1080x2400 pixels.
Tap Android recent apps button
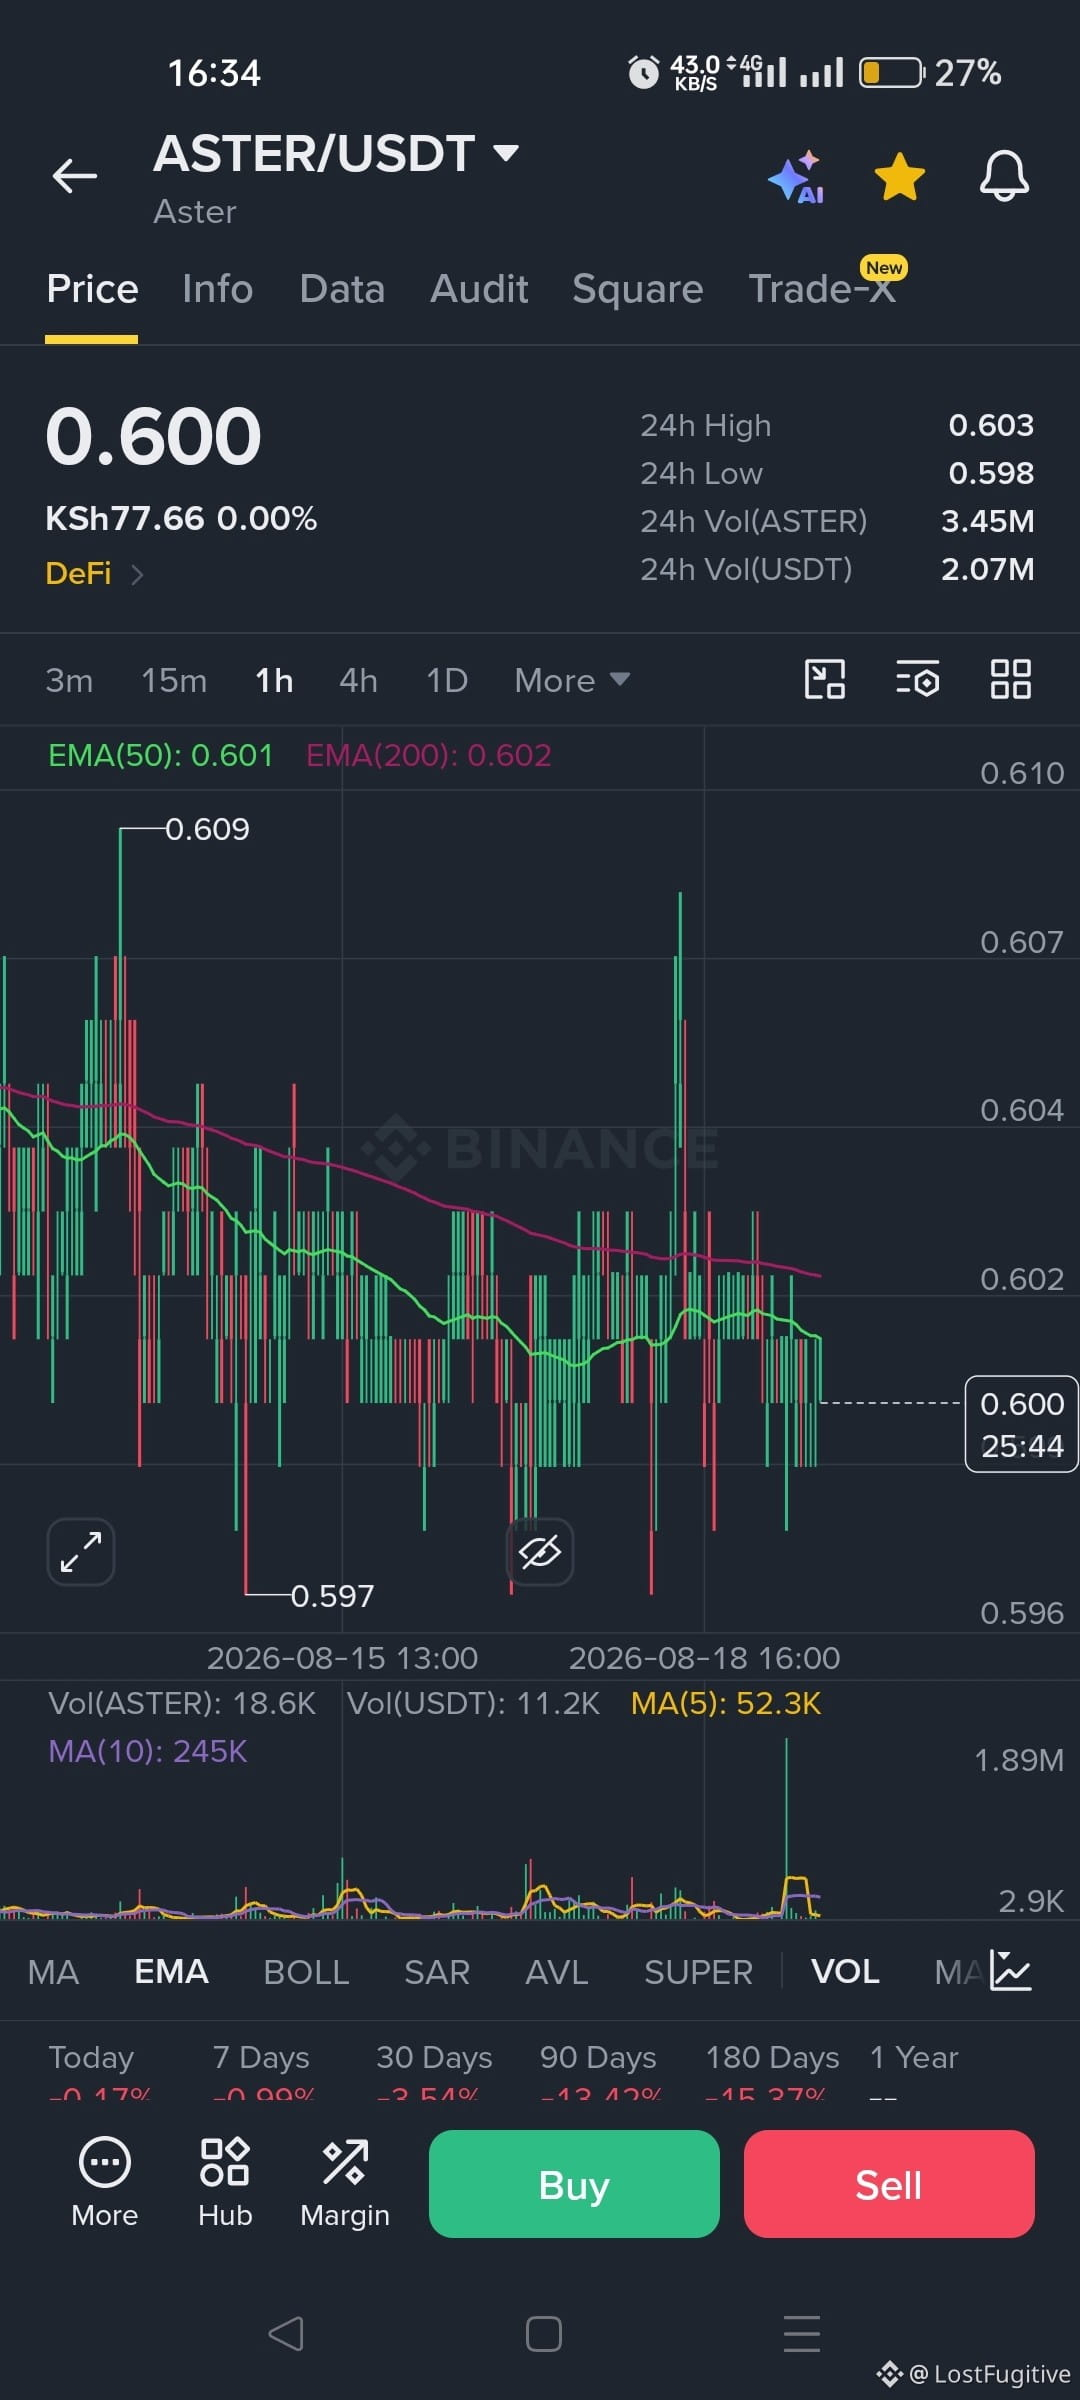point(801,2333)
